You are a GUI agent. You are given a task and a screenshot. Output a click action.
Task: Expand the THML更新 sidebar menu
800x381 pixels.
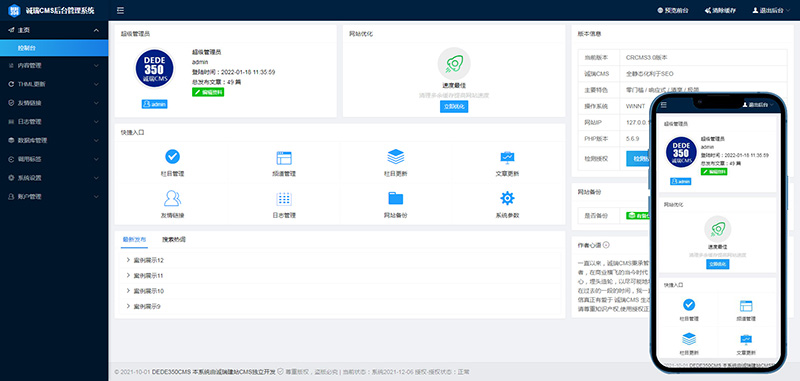[x=54, y=84]
